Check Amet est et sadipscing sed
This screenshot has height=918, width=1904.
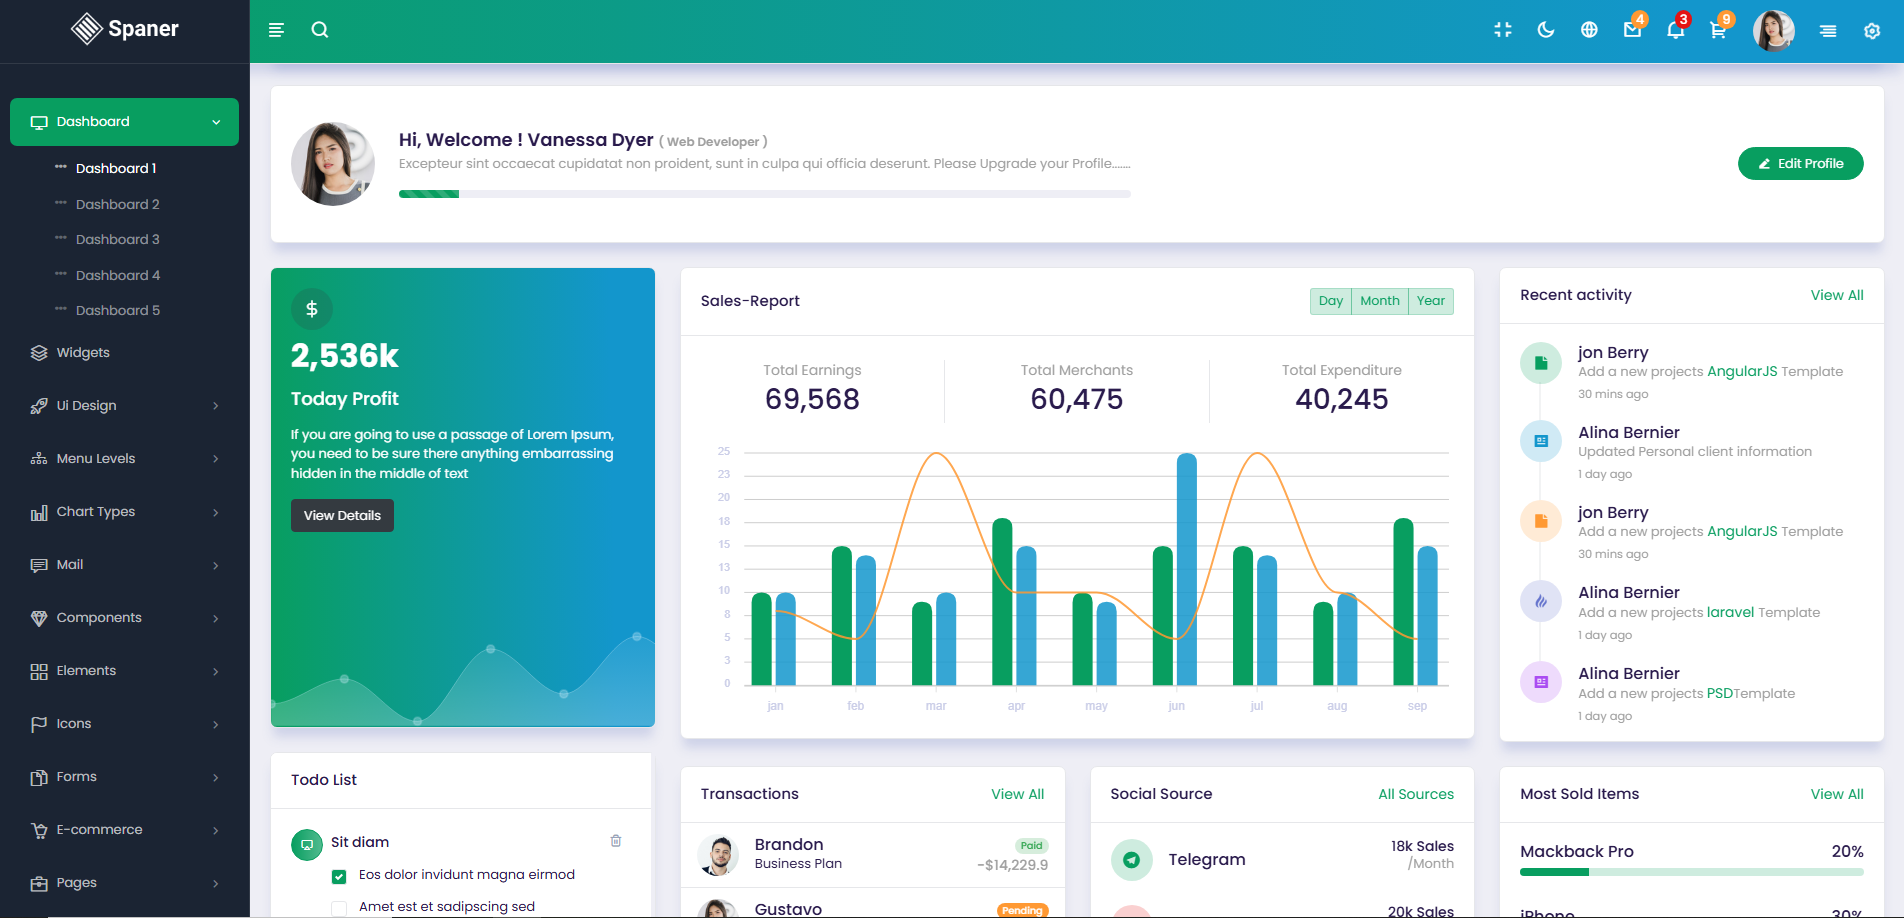pos(339,908)
